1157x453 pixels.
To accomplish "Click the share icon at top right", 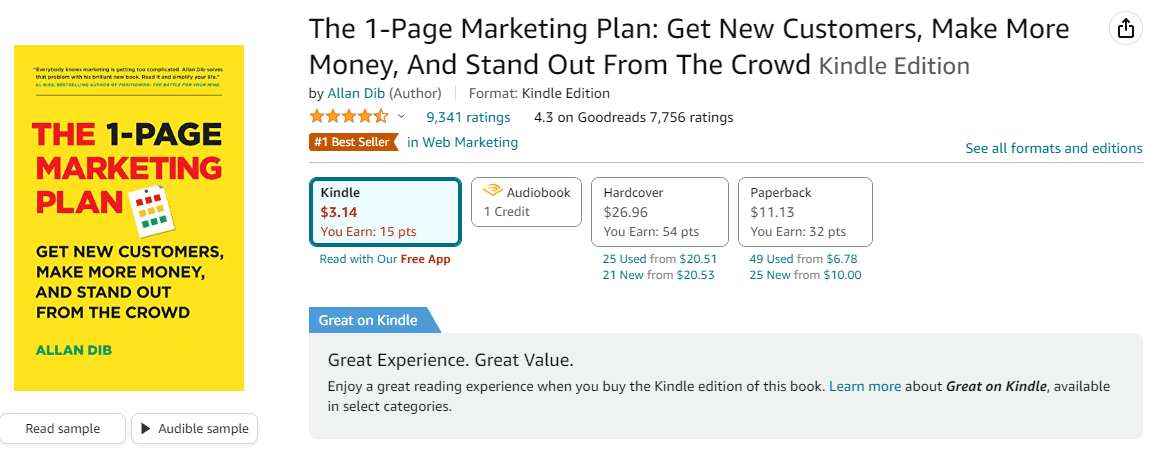I will click(1126, 29).
